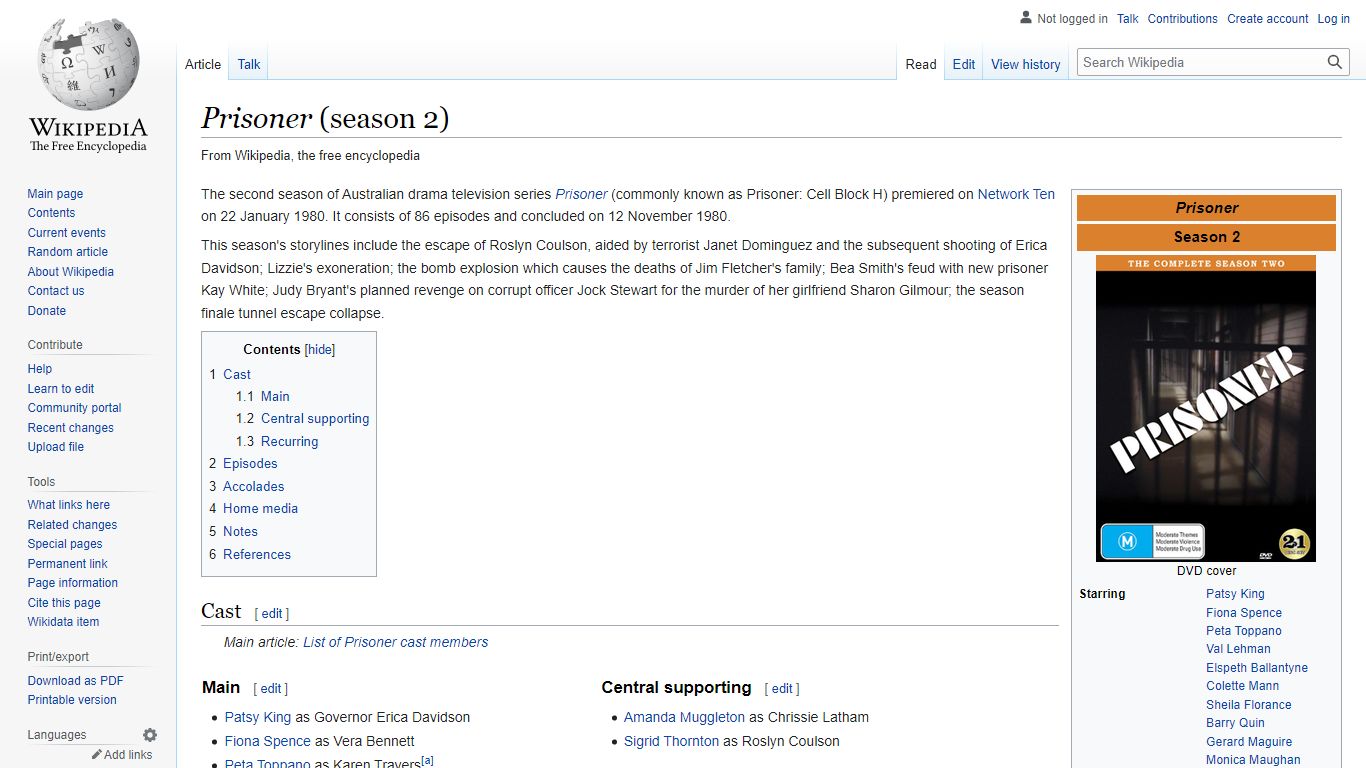The image size is (1366, 768).
Task: Click Donate link
Action: 47,311
